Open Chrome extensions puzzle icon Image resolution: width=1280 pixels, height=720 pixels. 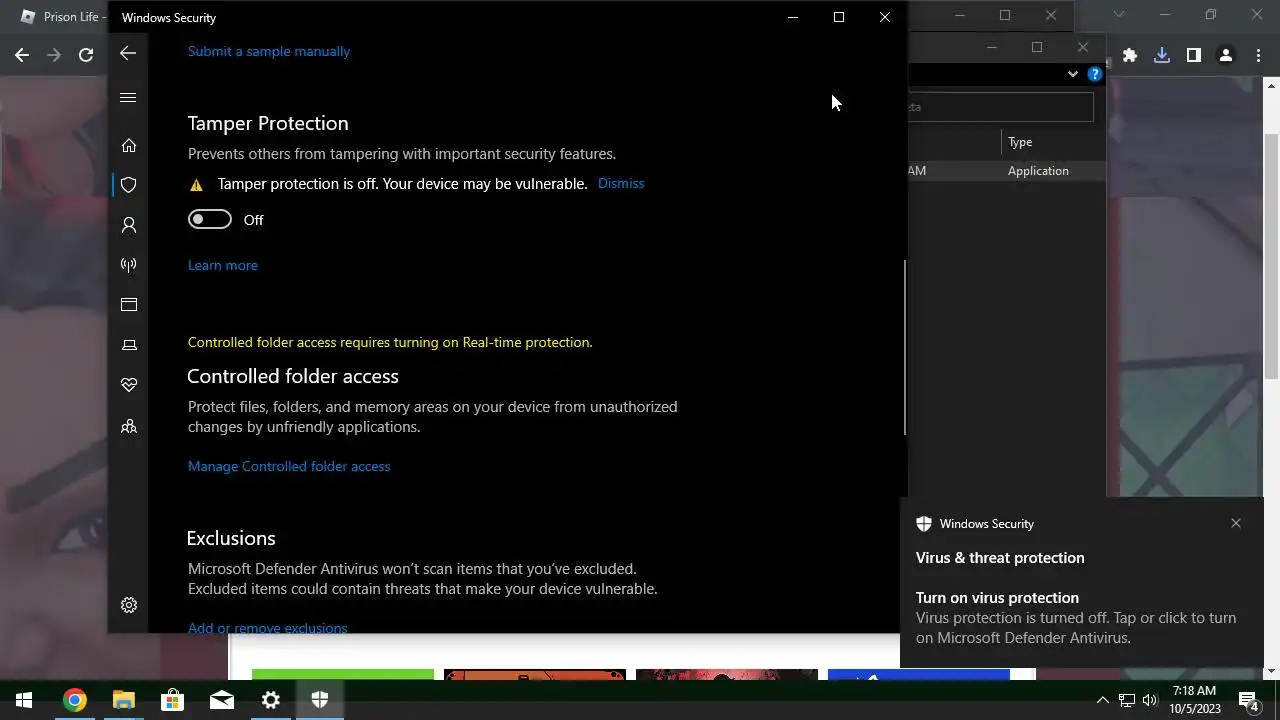click(1130, 56)
